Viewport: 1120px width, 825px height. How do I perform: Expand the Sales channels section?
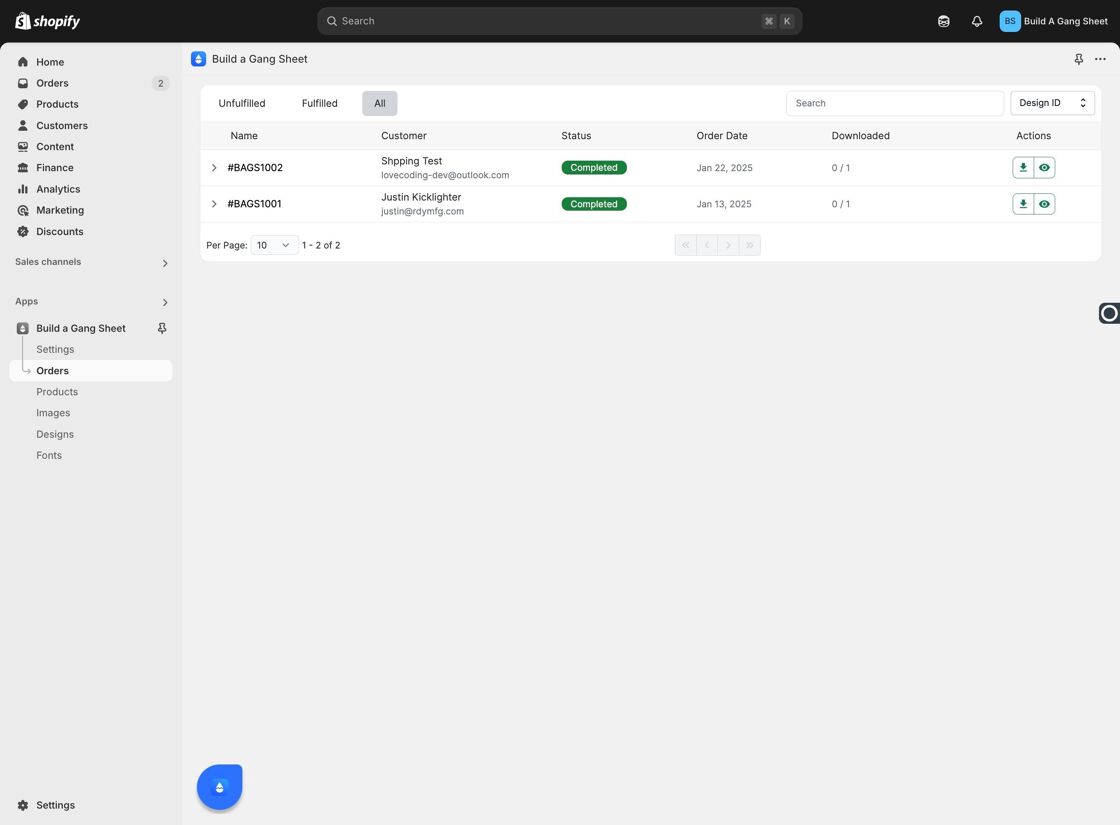[165, 263]
